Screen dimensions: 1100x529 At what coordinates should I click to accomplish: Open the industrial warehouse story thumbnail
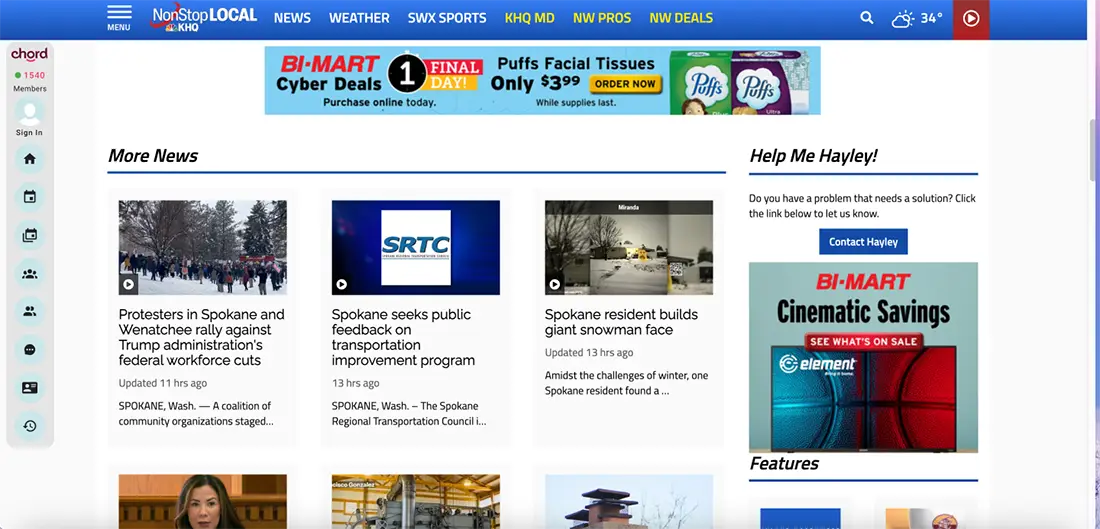click(416, 502)
